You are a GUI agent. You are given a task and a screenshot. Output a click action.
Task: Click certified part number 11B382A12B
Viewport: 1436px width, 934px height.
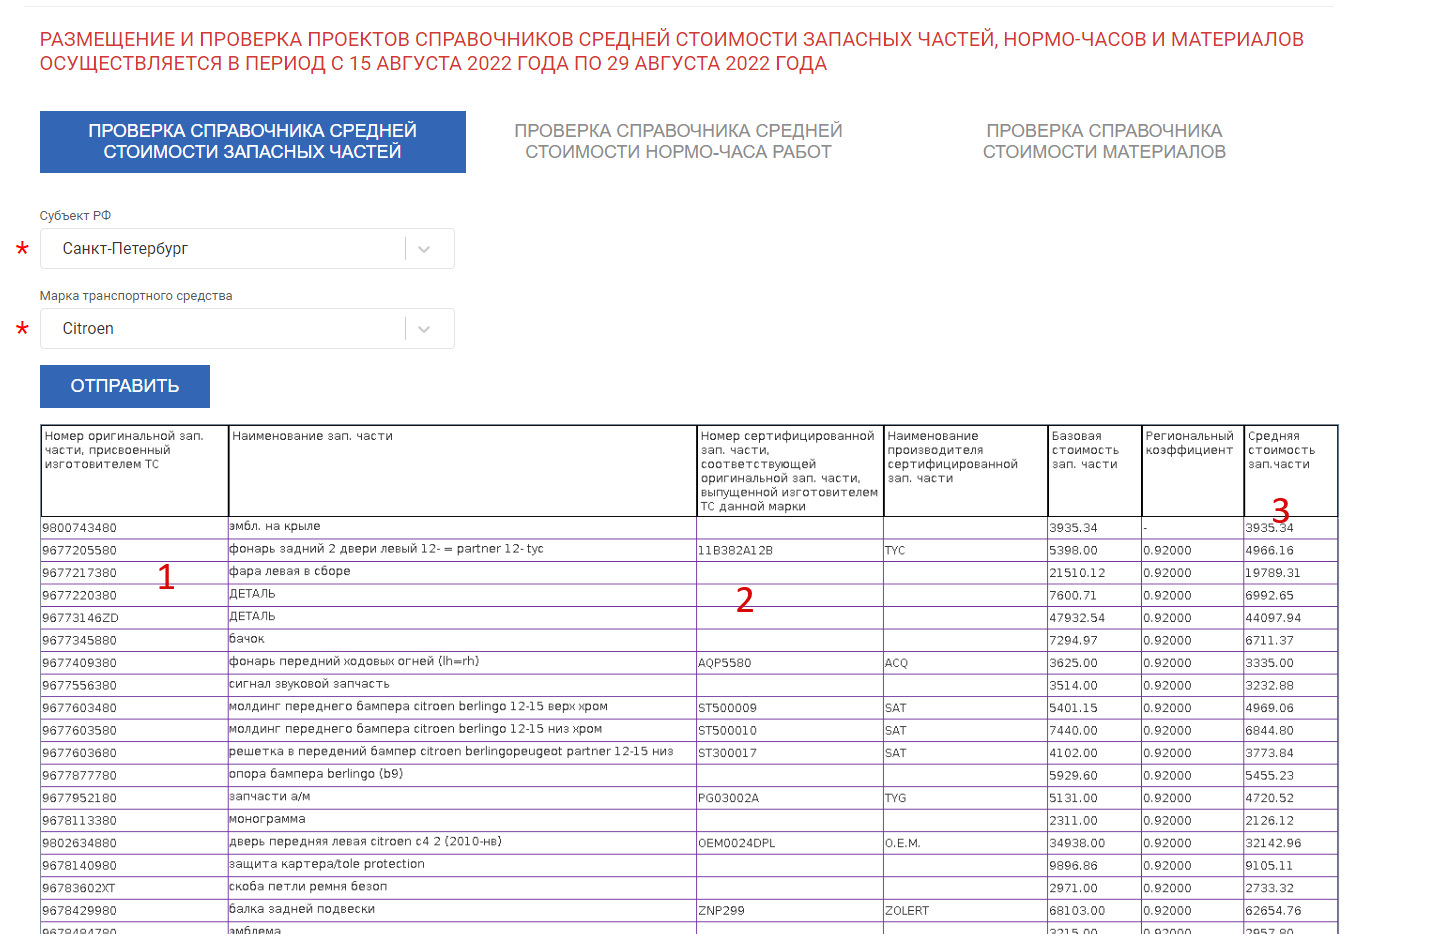tap(735, 551)
